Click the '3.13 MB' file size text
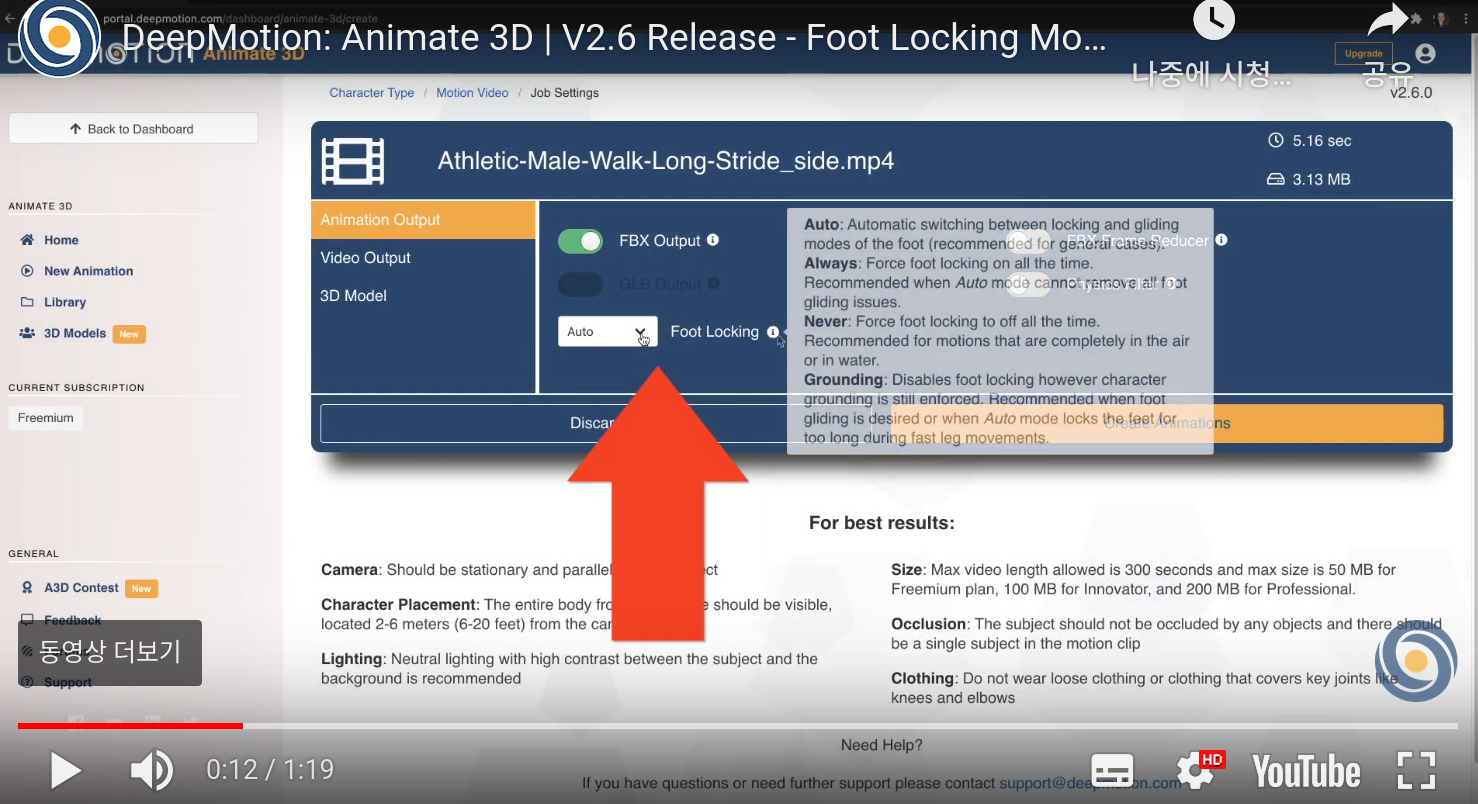The image size is (1478, 804). (x=1321, y=179)
